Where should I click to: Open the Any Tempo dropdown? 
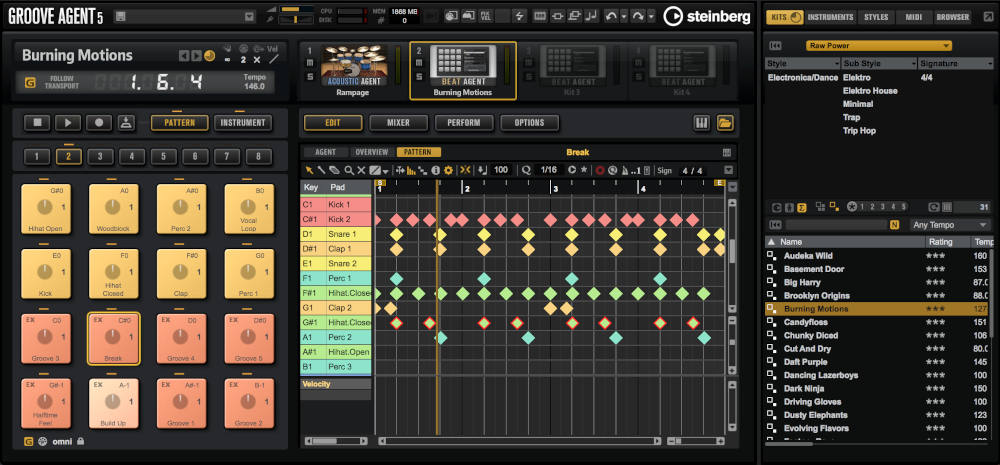950,225
